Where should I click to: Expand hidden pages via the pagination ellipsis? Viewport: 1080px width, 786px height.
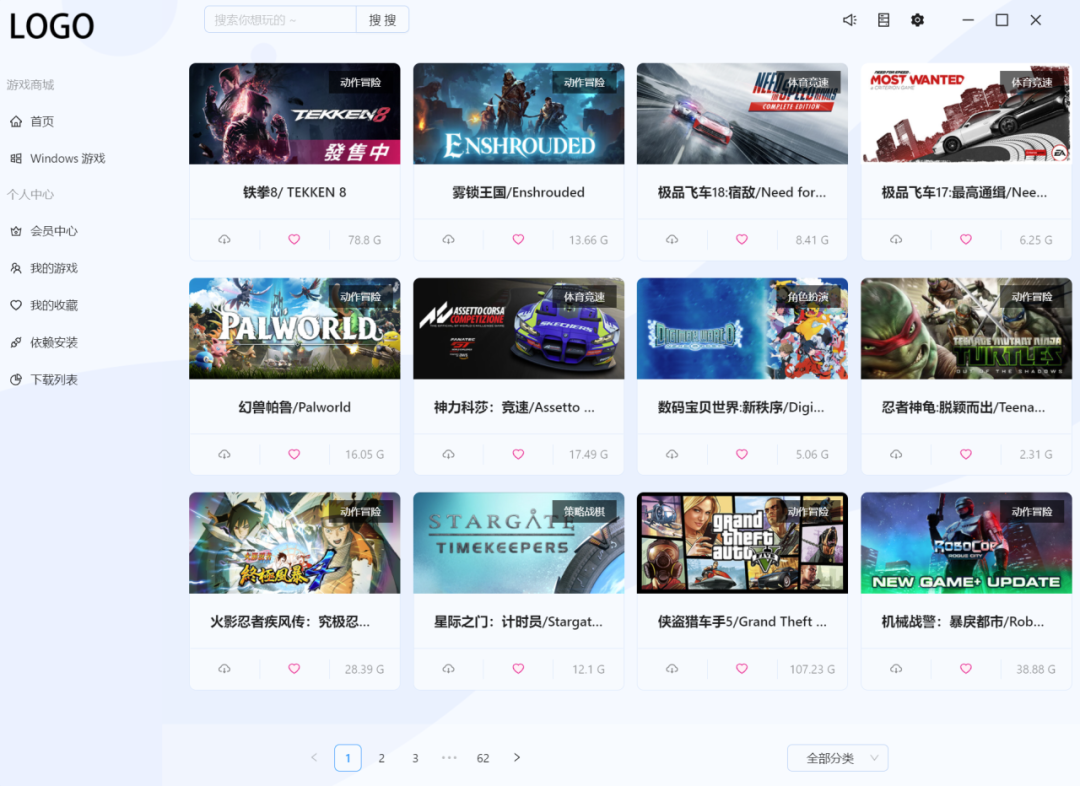coord(449,758)
